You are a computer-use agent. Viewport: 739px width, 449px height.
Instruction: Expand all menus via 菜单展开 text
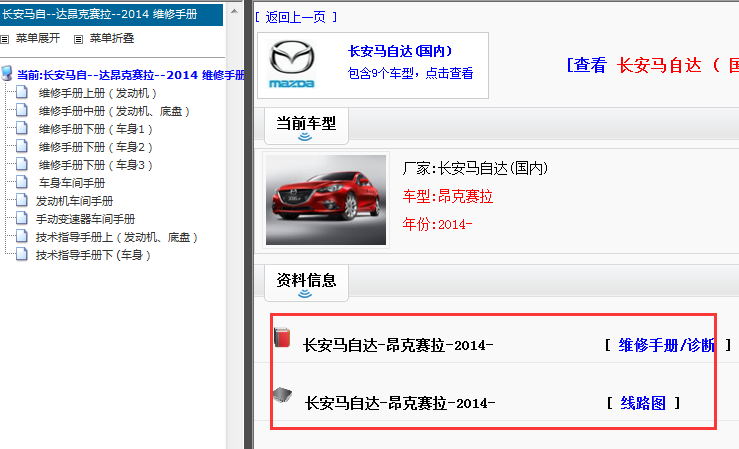tap(38, 38)
